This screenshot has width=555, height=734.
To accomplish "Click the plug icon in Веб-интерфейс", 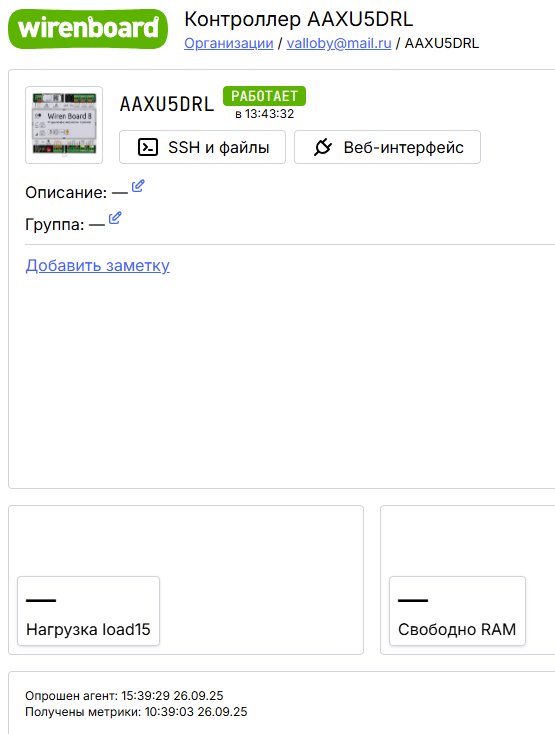I will click(x=323, y=147).
